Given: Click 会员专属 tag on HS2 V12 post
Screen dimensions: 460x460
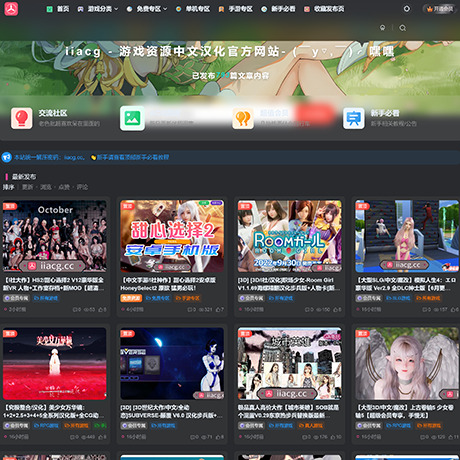Looking at the screenshot, I should click(16, 298).
